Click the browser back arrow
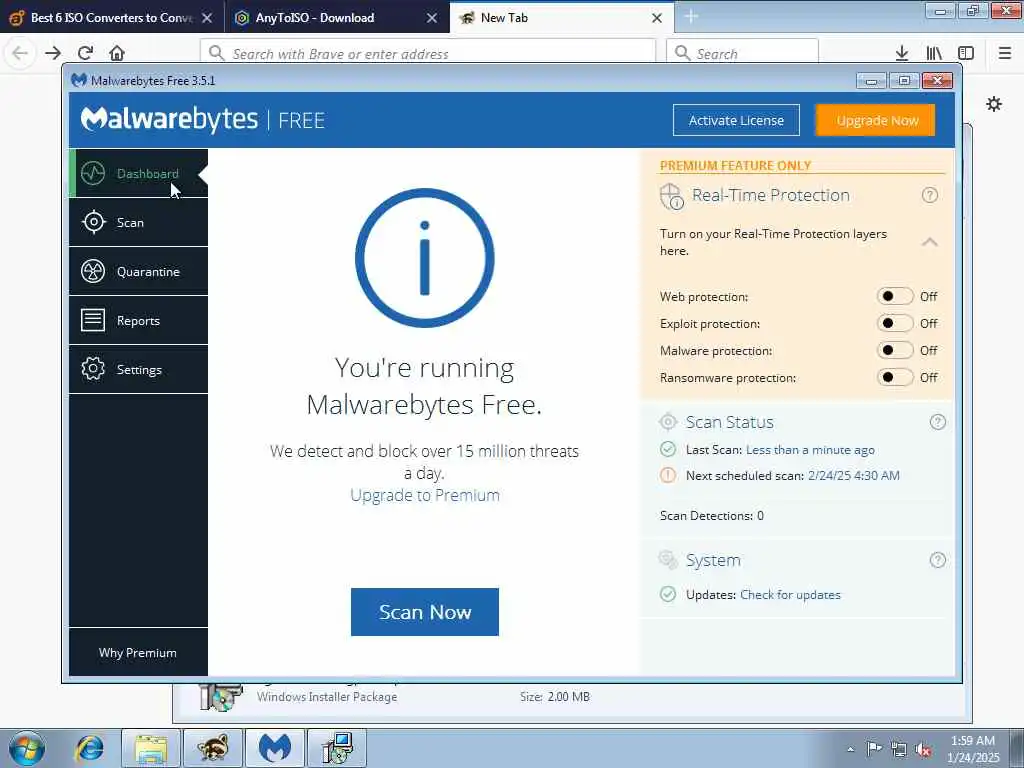The image size is (1024, 768). (20, 53)
